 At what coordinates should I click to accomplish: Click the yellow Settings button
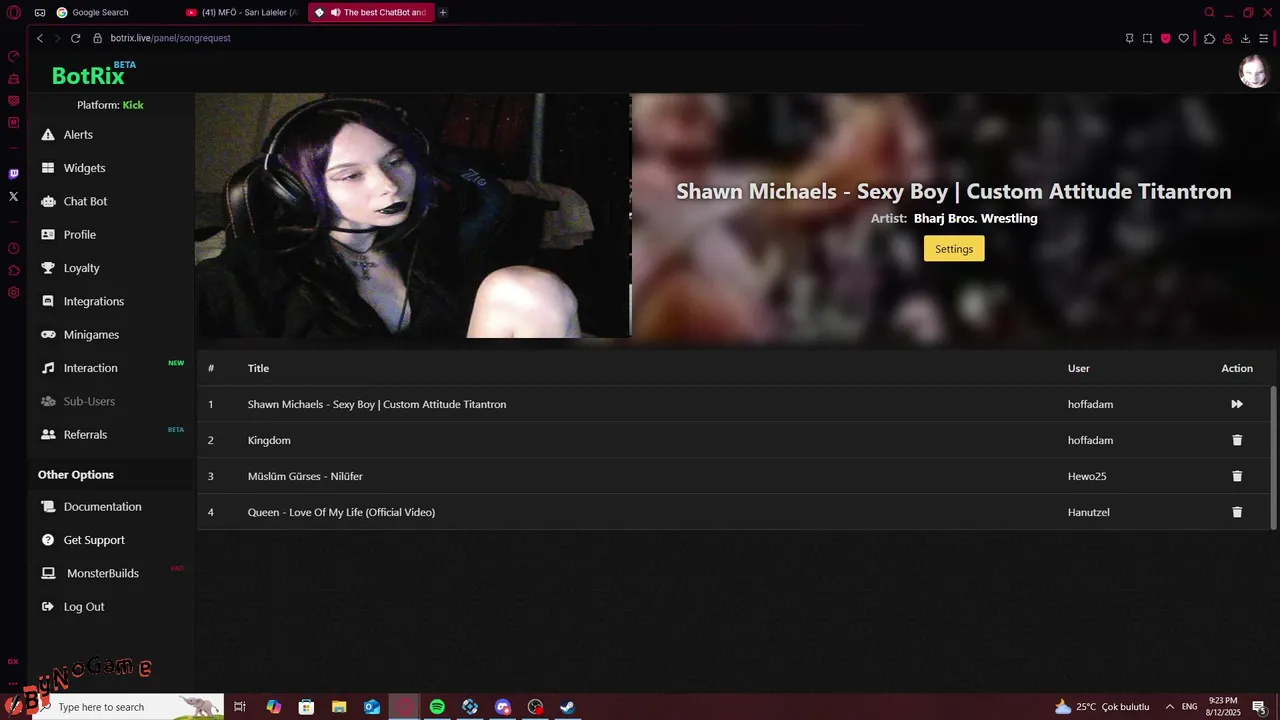tap(954, 249)
